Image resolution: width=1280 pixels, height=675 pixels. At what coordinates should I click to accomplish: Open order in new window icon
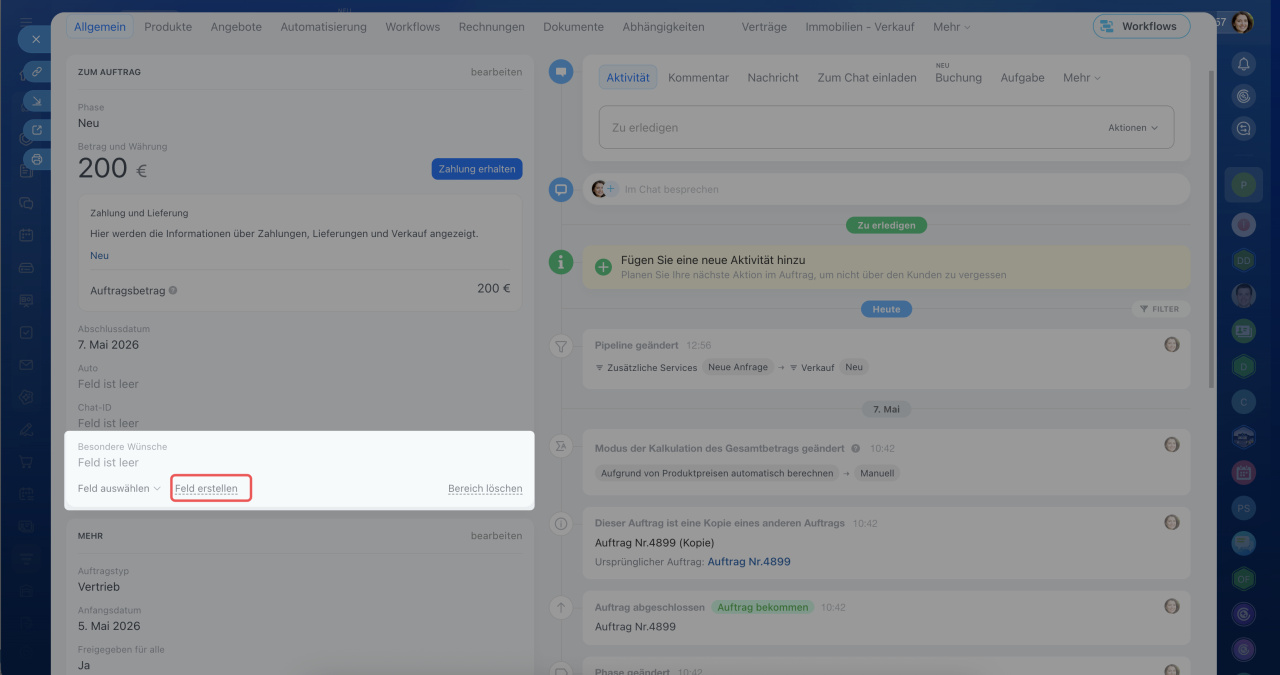[36, 130]
